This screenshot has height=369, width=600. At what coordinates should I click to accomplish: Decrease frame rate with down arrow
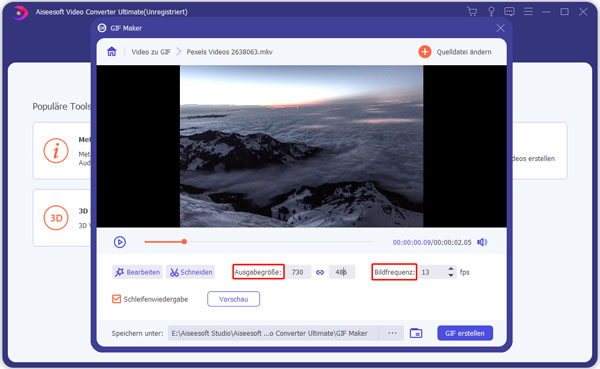[x=451, y=275]
